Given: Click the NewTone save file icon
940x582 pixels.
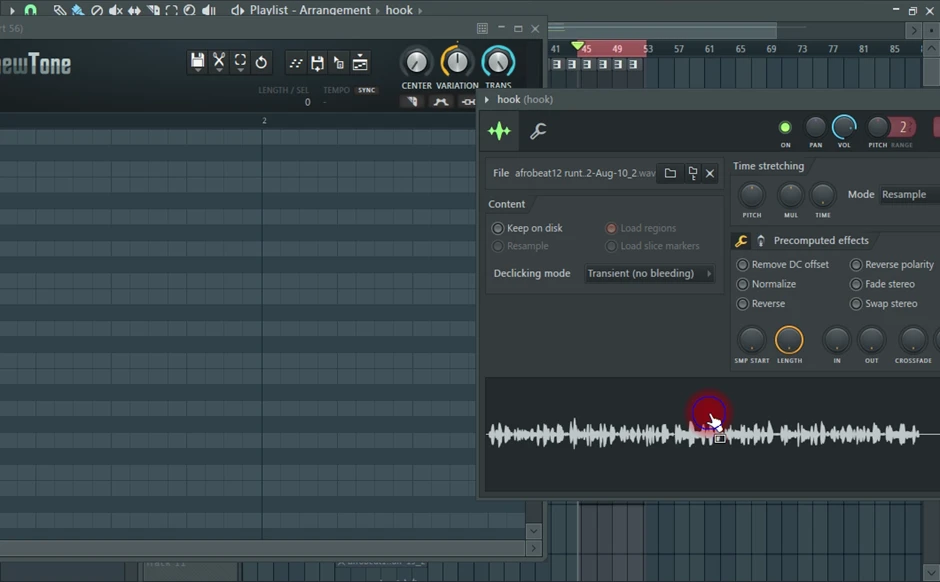Looking at the screenshot, I should 198,62.
